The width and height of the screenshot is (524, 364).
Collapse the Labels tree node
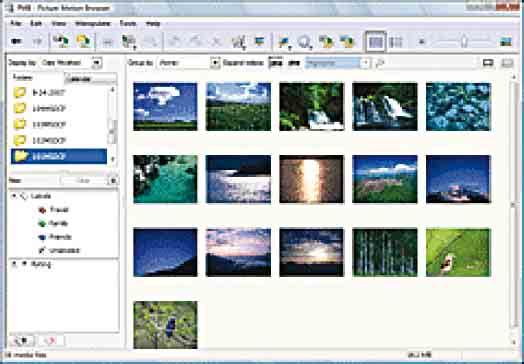[14, 196]
